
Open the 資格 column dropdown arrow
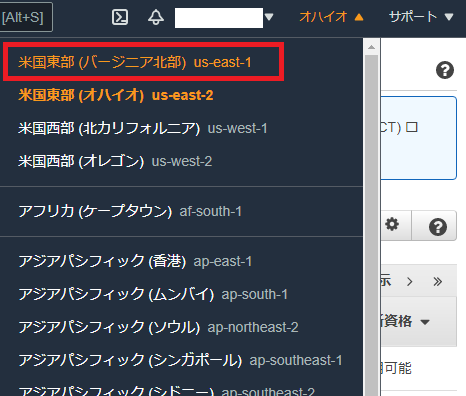[x=425, y=322]
